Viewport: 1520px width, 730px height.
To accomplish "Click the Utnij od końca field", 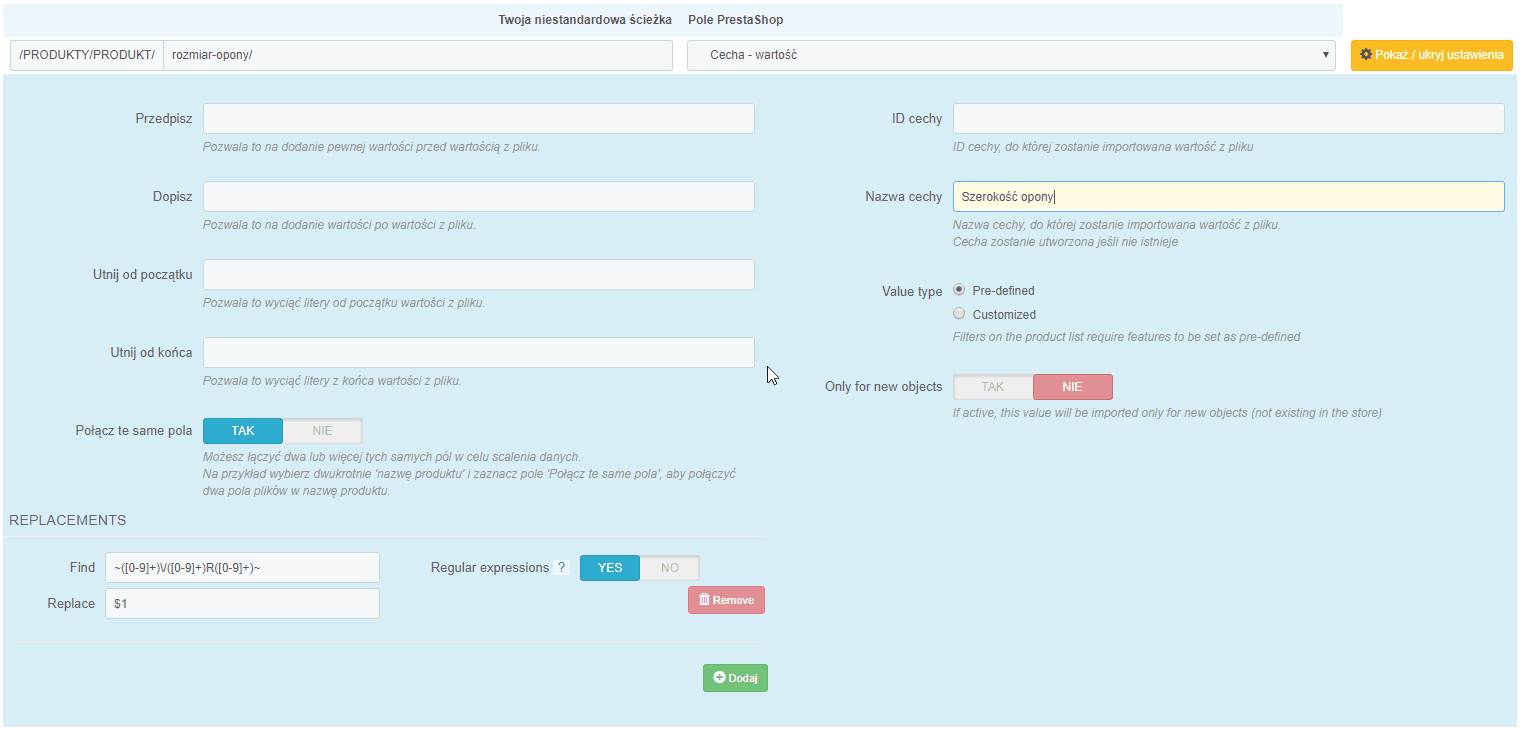I will coord(478,353).
